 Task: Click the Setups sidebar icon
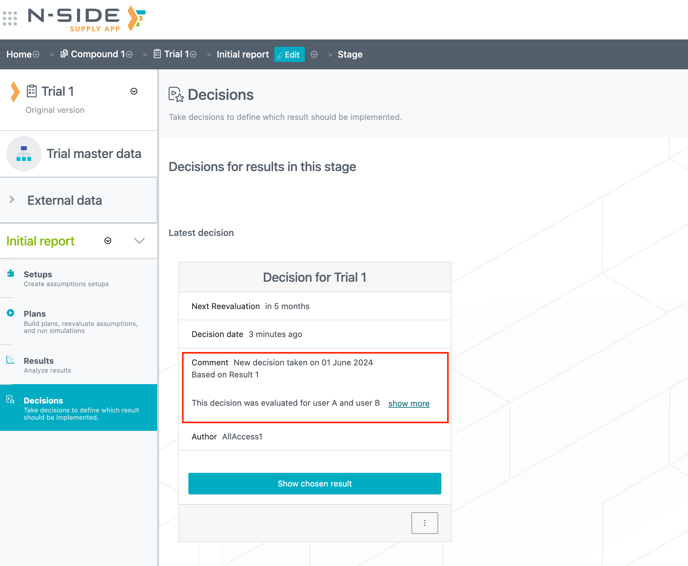tap(11, 273)
